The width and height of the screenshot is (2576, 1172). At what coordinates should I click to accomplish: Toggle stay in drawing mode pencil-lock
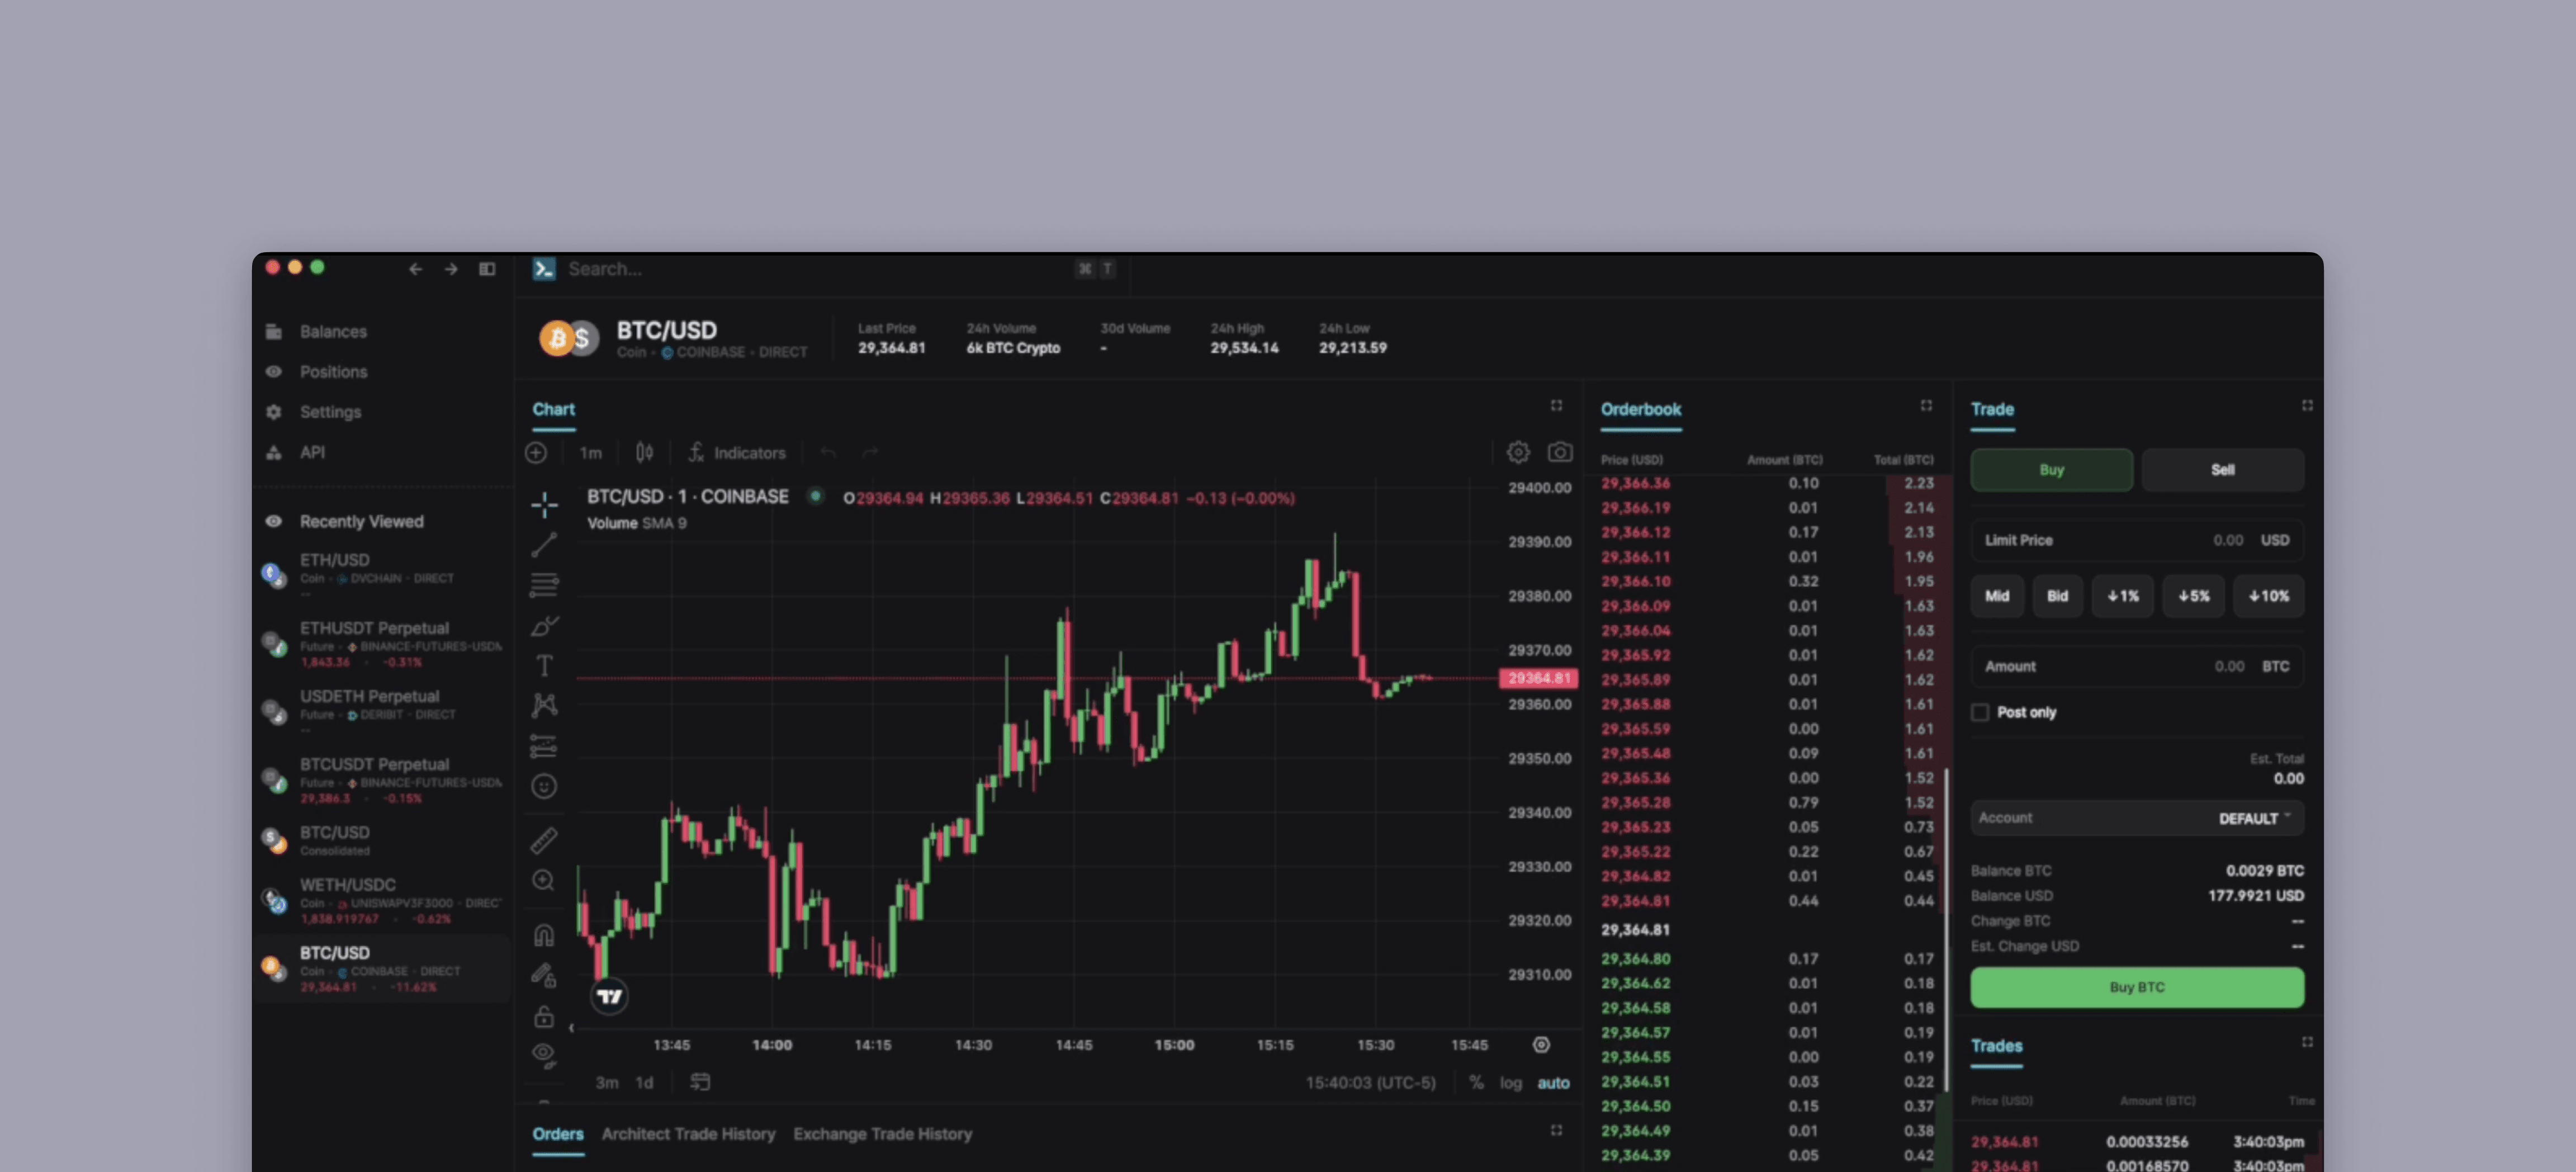544,975
